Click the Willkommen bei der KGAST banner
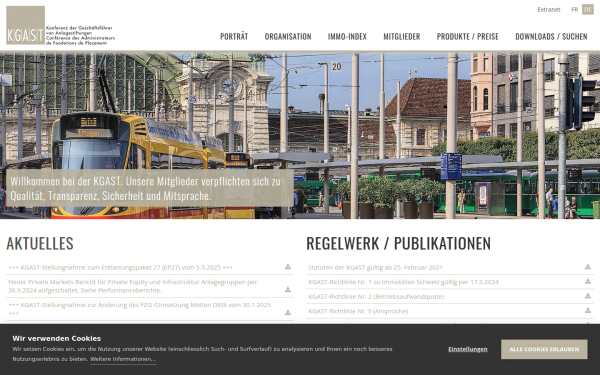Screen dimensions: 600x375 [x=150, y=188]
